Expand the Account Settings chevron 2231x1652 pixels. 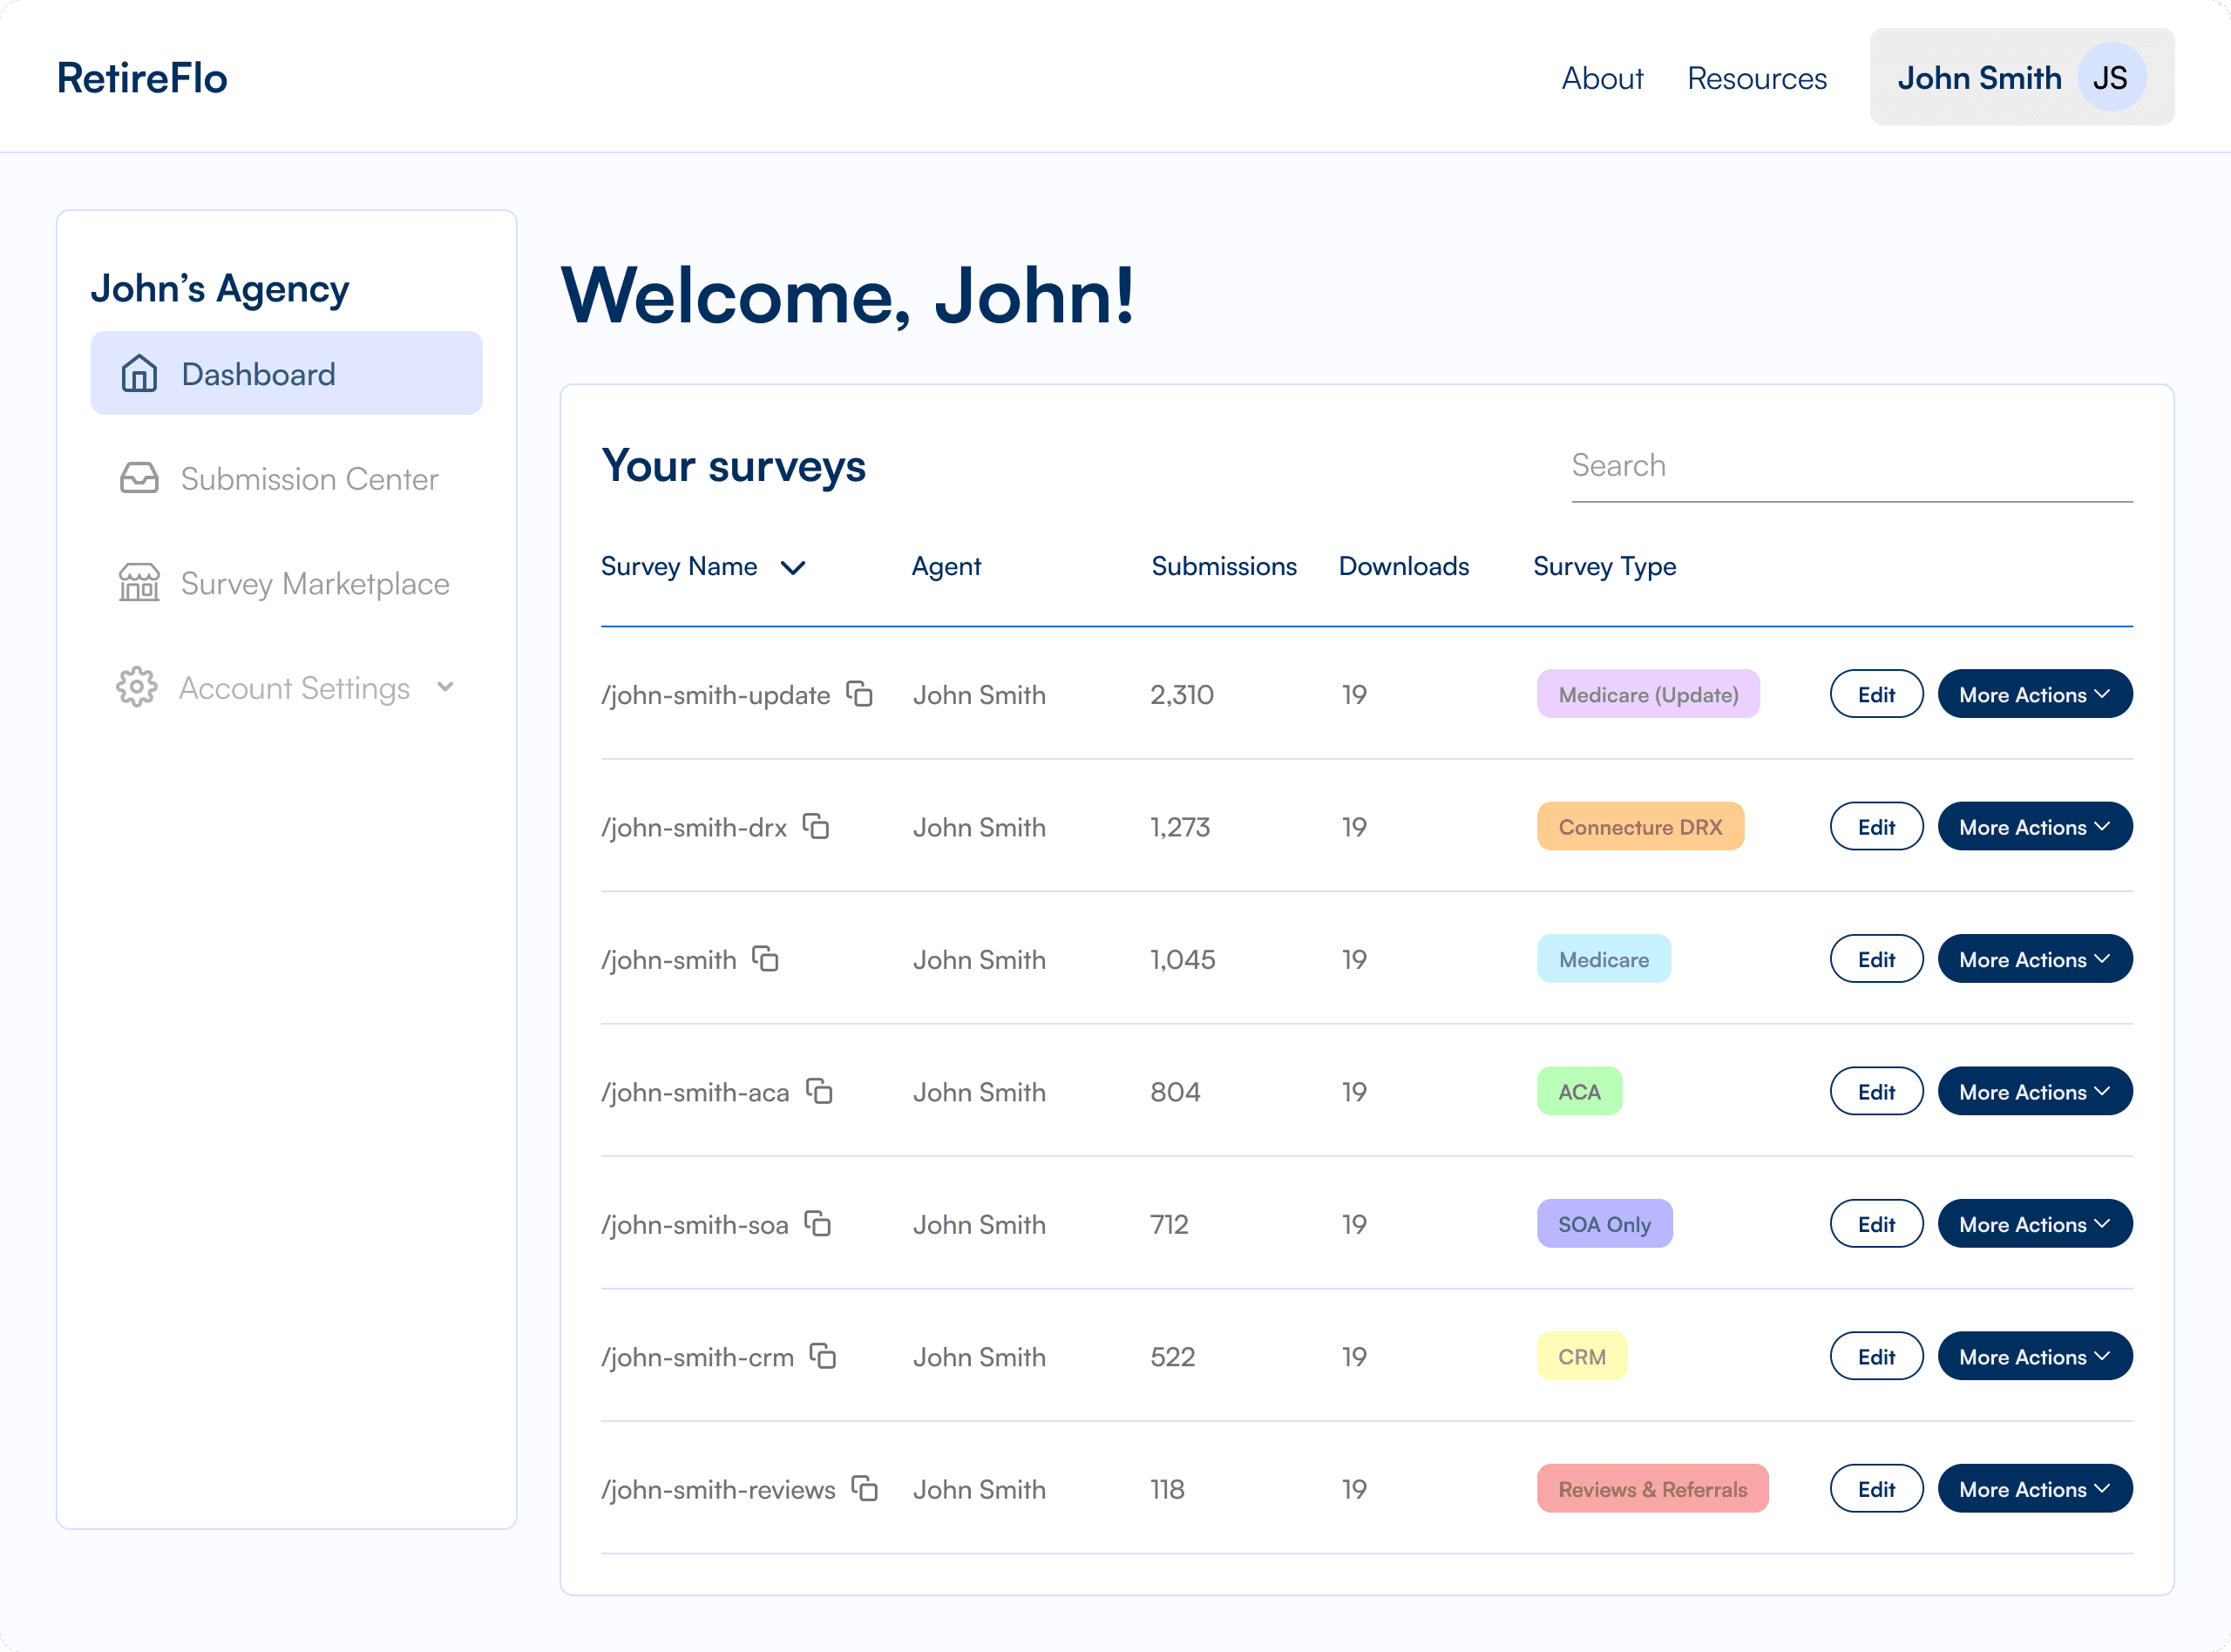pos(446,687)
